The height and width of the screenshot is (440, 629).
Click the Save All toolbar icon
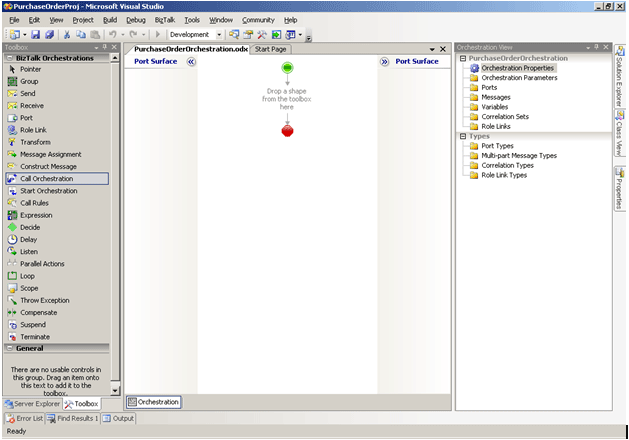coord(49,35)
